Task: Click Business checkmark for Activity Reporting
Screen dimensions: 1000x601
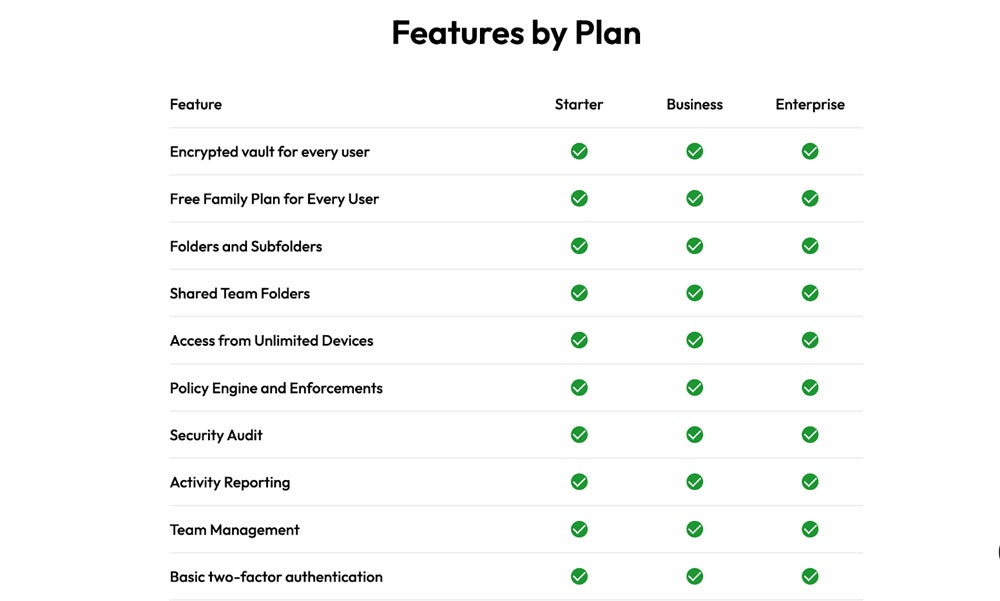Action: (x=695, y=482)
